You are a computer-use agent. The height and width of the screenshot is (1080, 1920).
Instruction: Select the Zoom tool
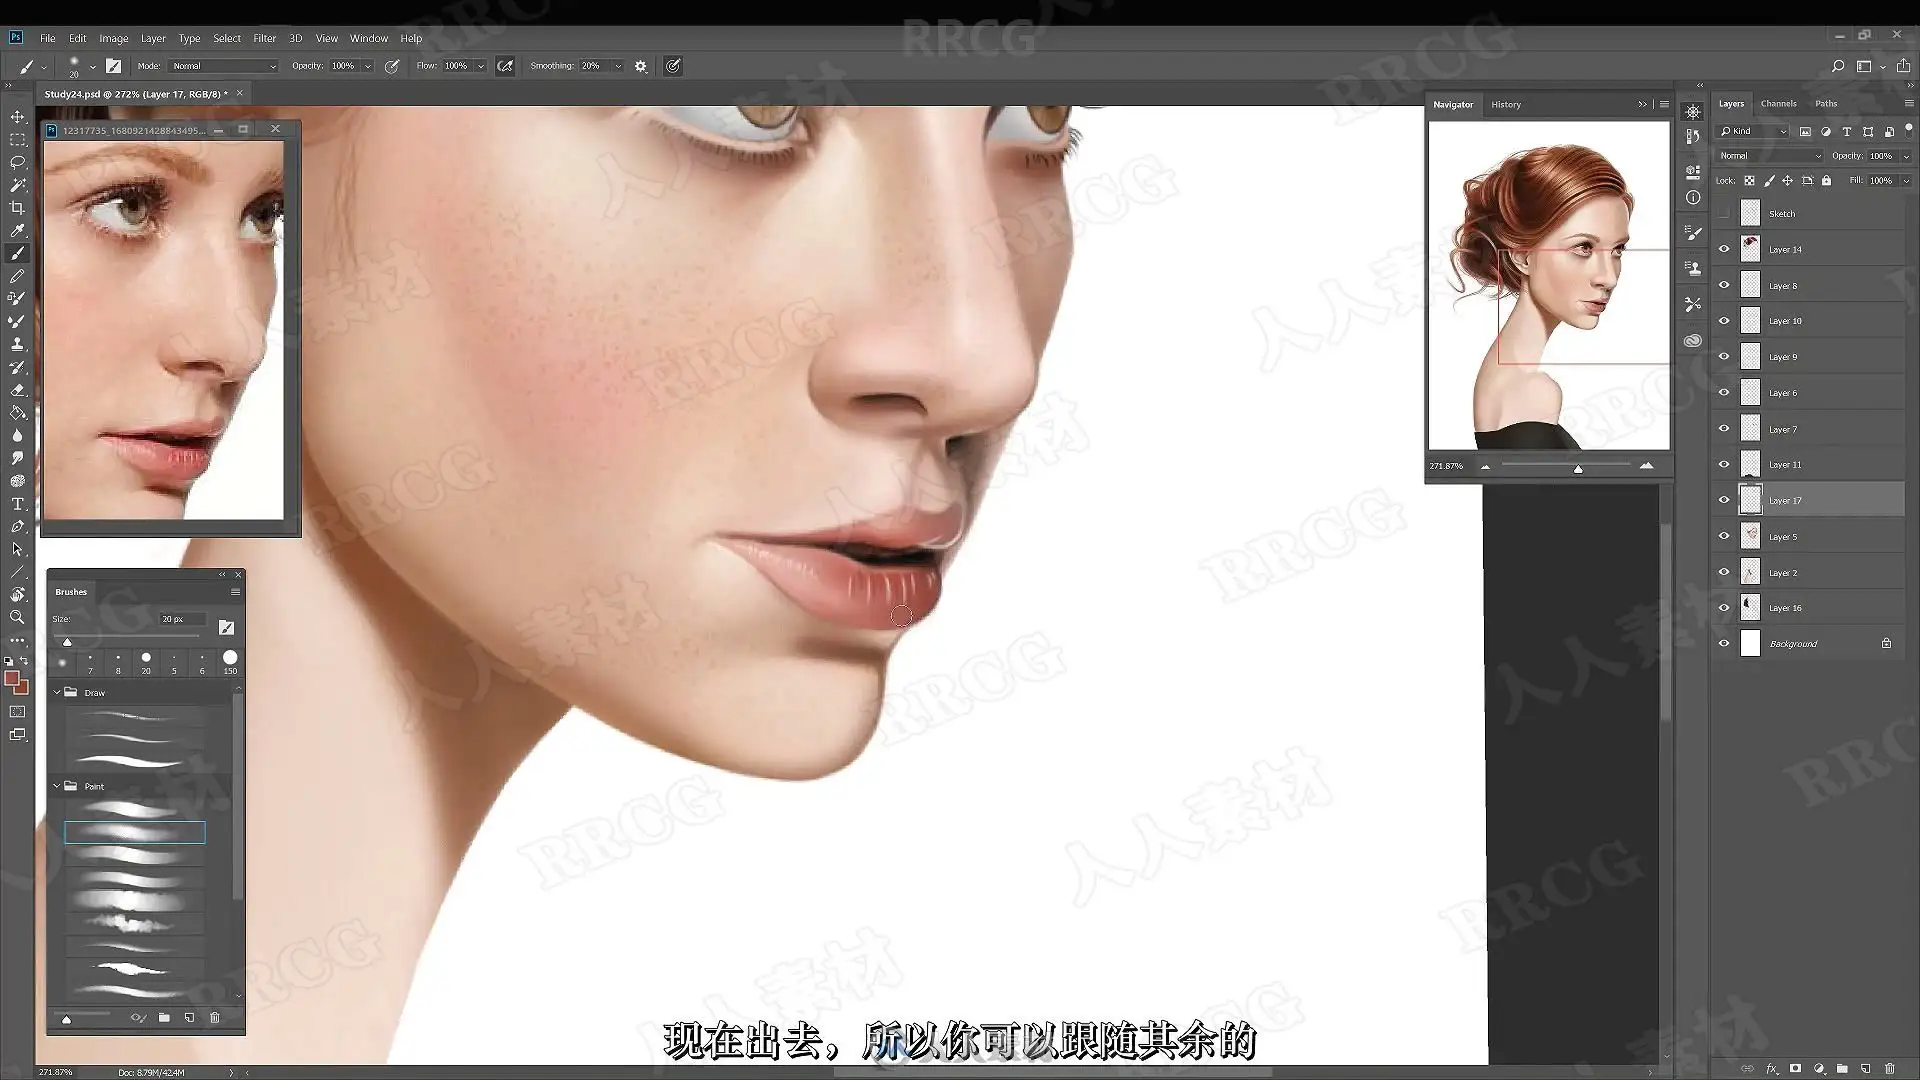[x=17, y=617]
